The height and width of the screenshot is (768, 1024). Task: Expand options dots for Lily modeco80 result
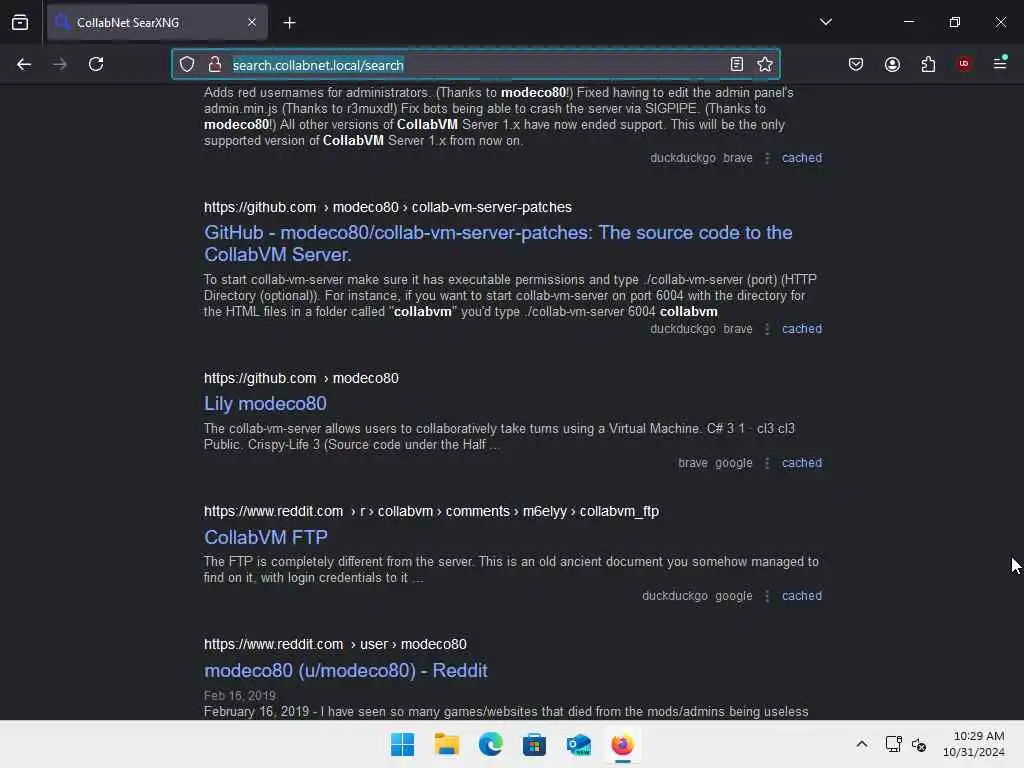point(767,463)
